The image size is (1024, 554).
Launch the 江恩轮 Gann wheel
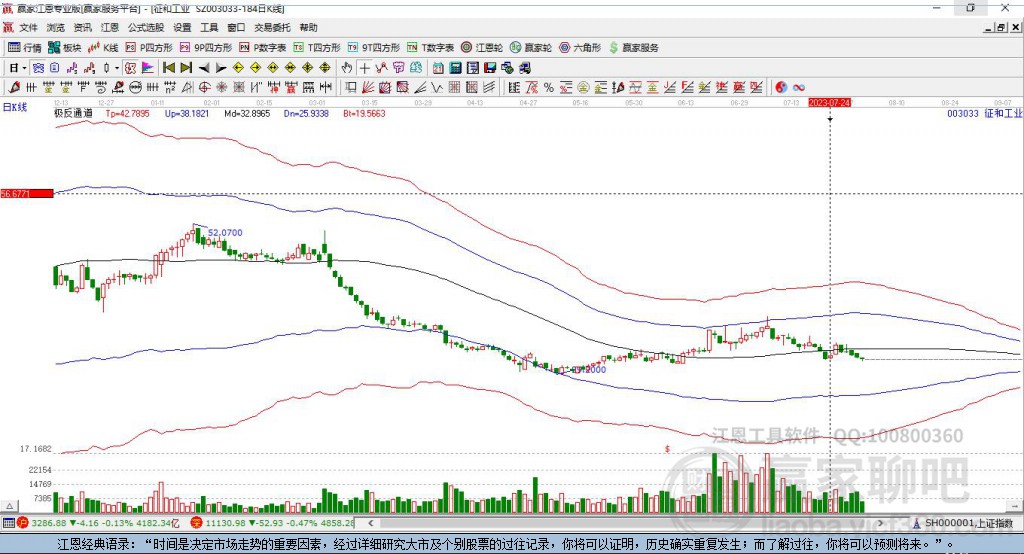click(482, 48)
